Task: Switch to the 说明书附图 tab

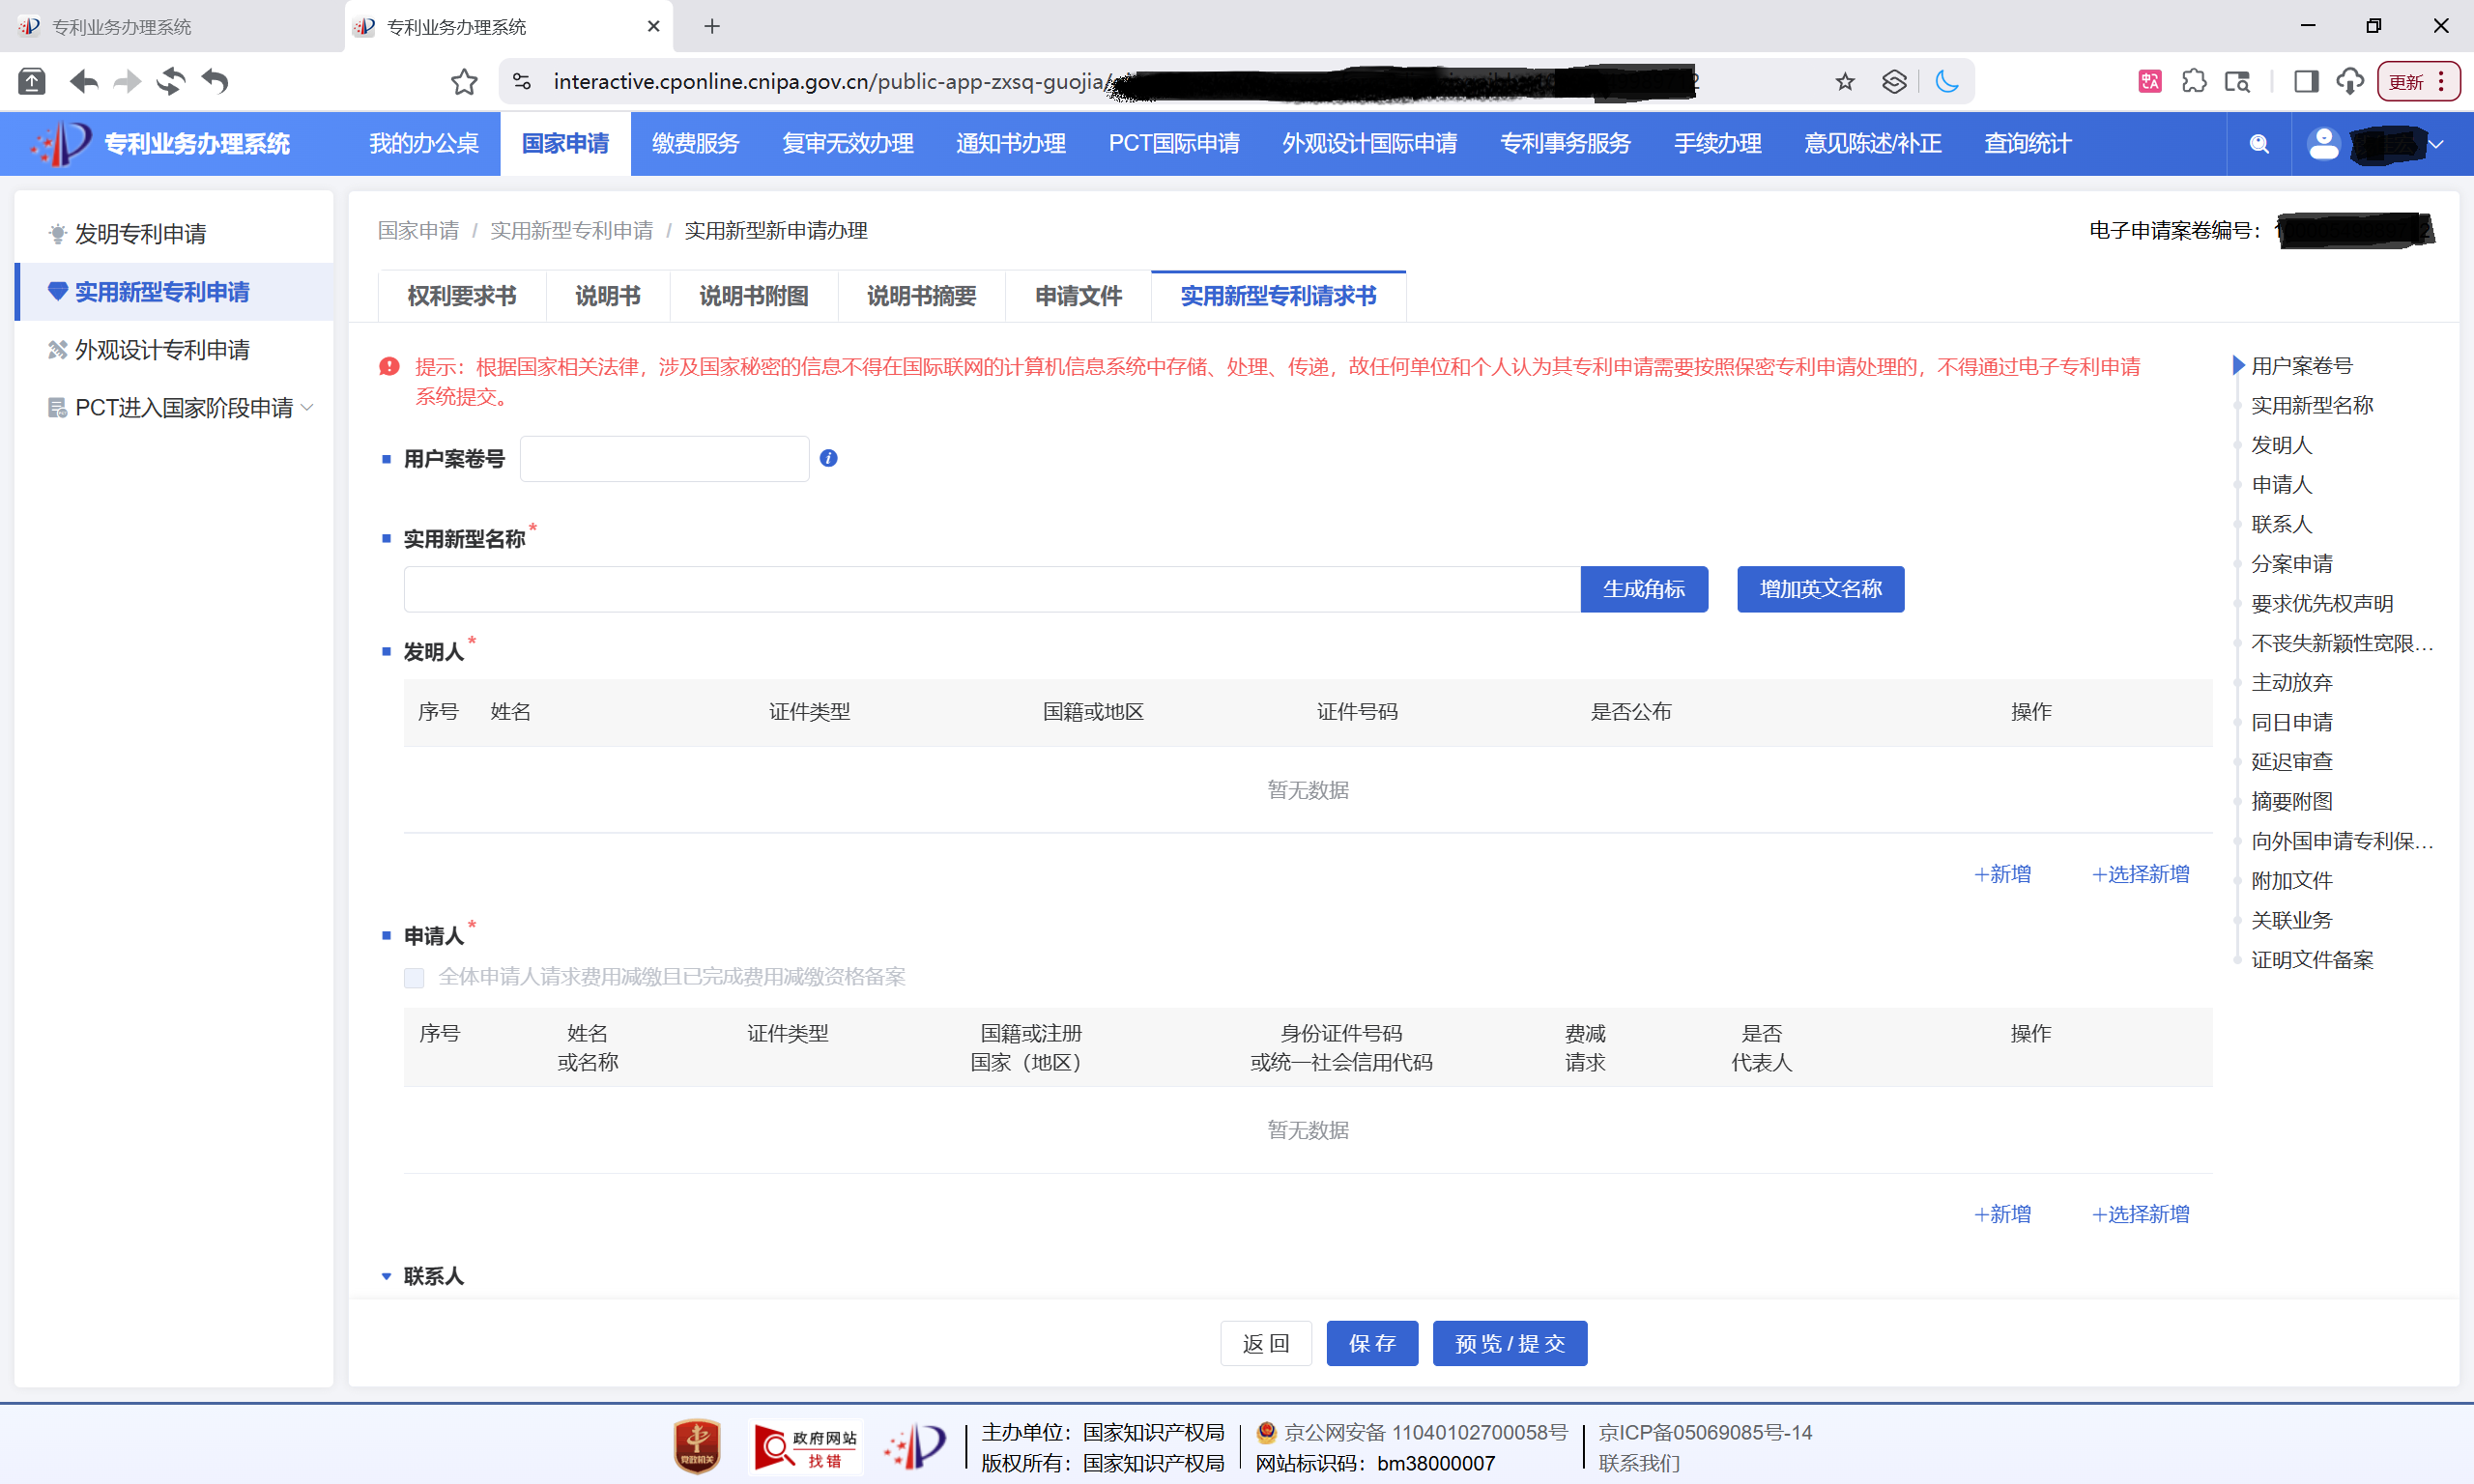Action: click(x=753, y=296)
